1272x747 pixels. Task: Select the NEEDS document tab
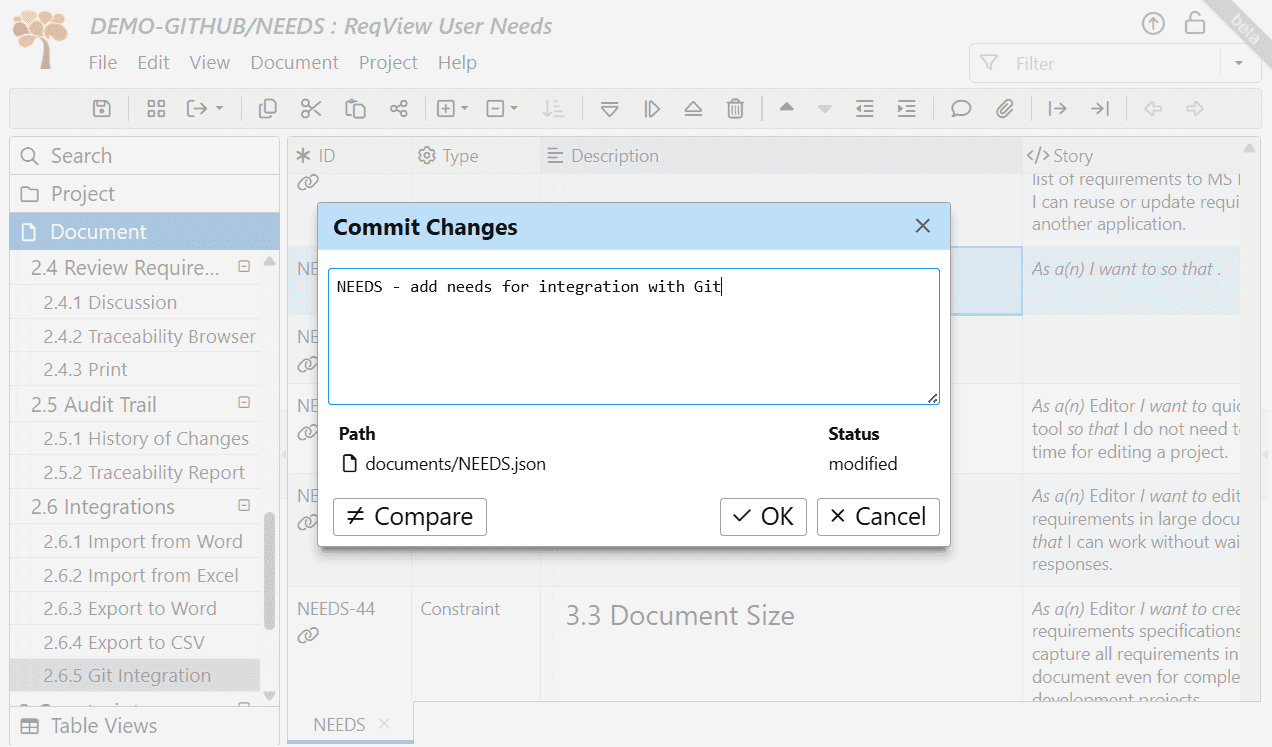click(x=339, y=724)
